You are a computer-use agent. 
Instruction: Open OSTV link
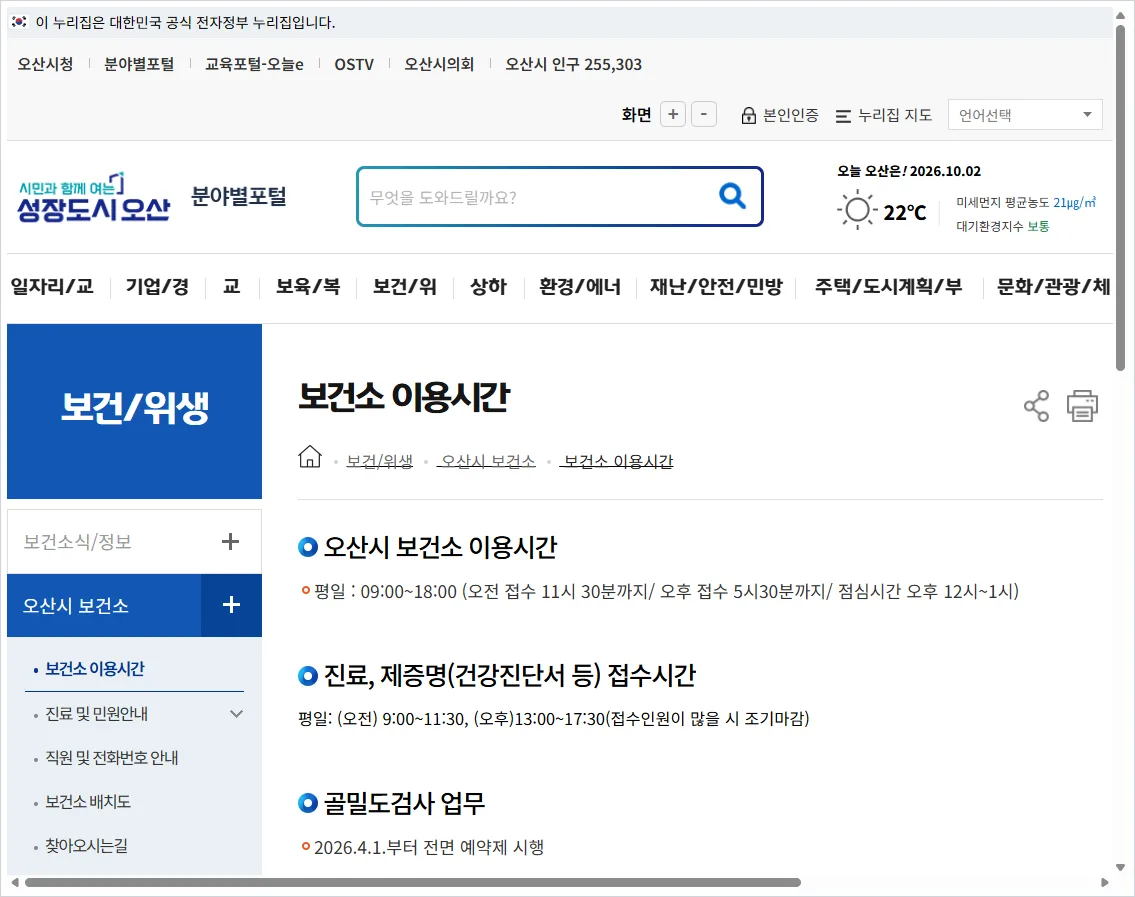point(354,64)
